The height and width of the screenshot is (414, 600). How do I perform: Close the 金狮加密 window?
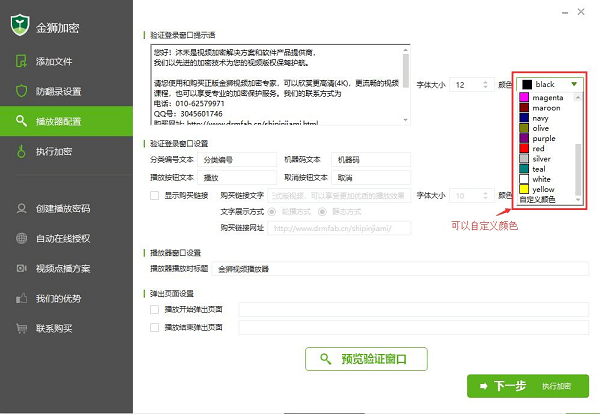(581, 12)
